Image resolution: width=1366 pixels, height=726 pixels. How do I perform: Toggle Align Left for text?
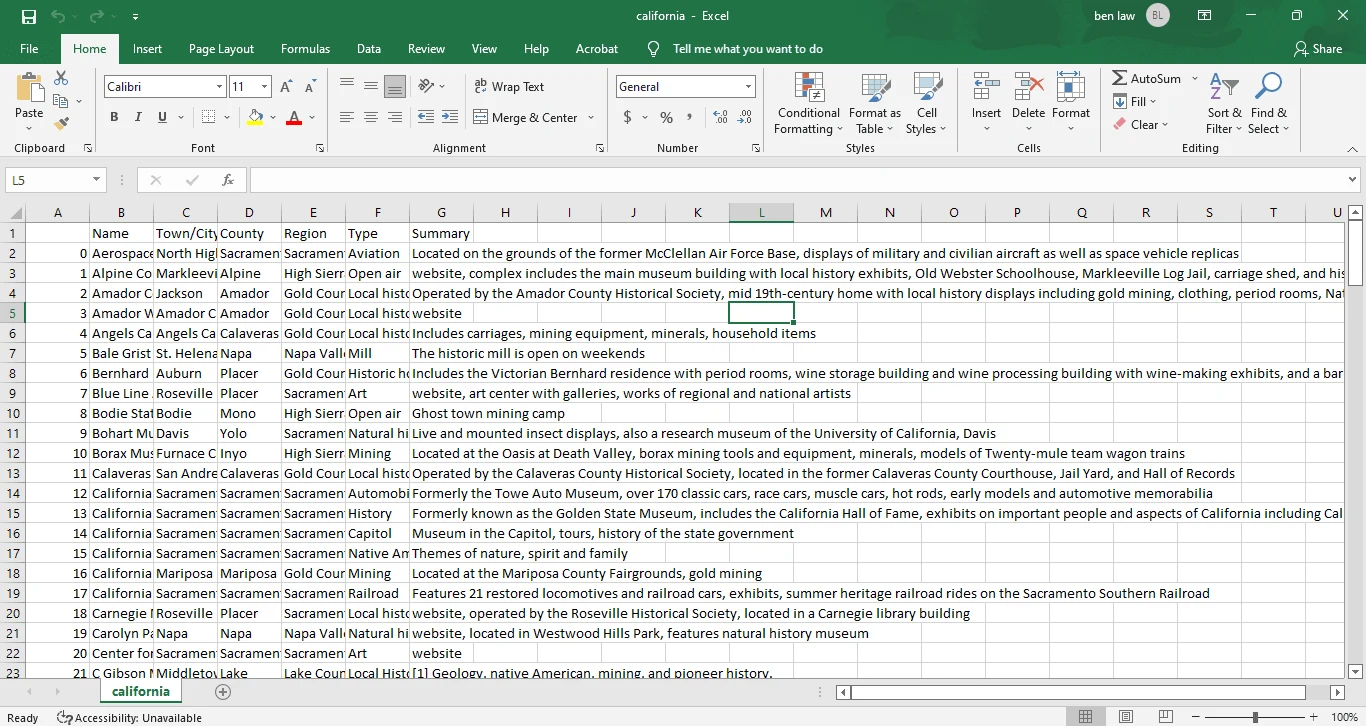point(347,117)
